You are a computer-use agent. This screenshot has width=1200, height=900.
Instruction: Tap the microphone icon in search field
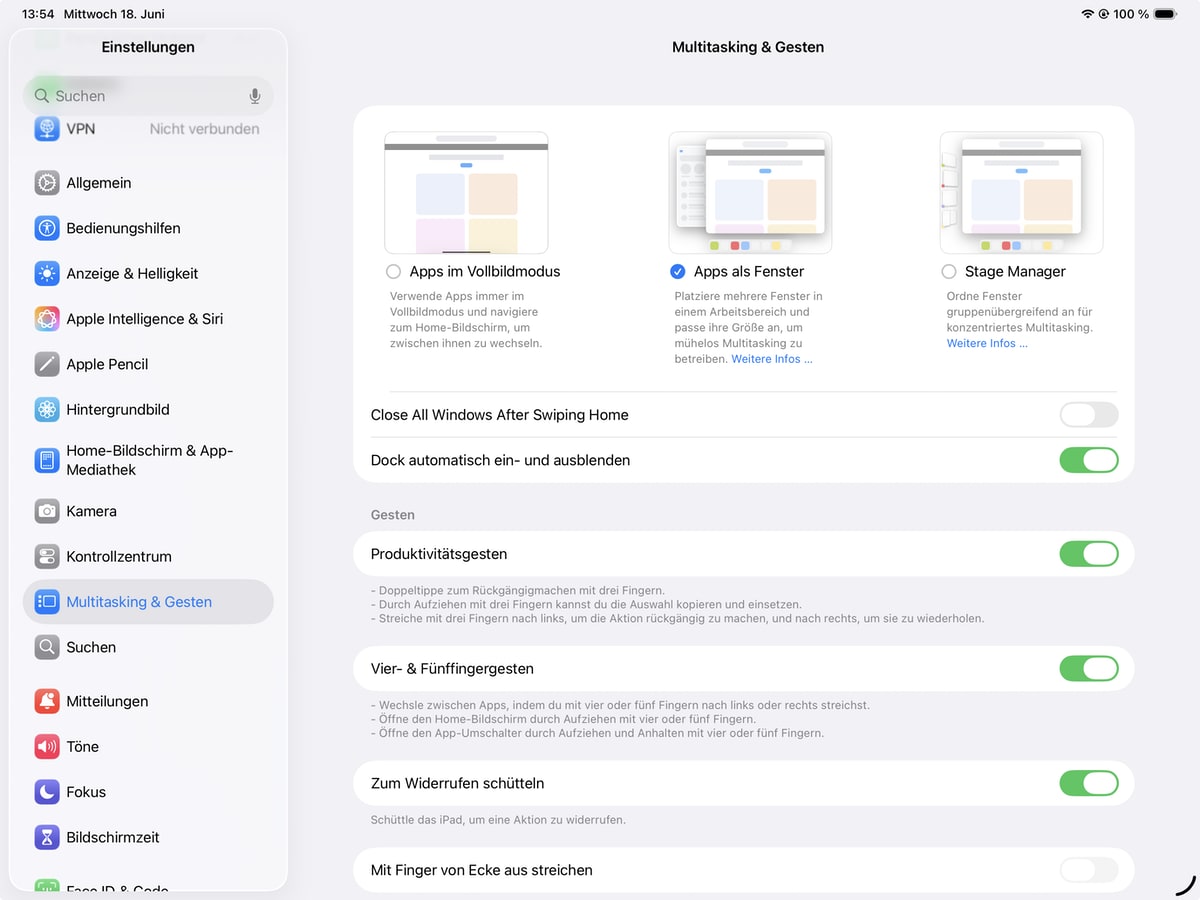pyautogui.click(x=255, y=96)
